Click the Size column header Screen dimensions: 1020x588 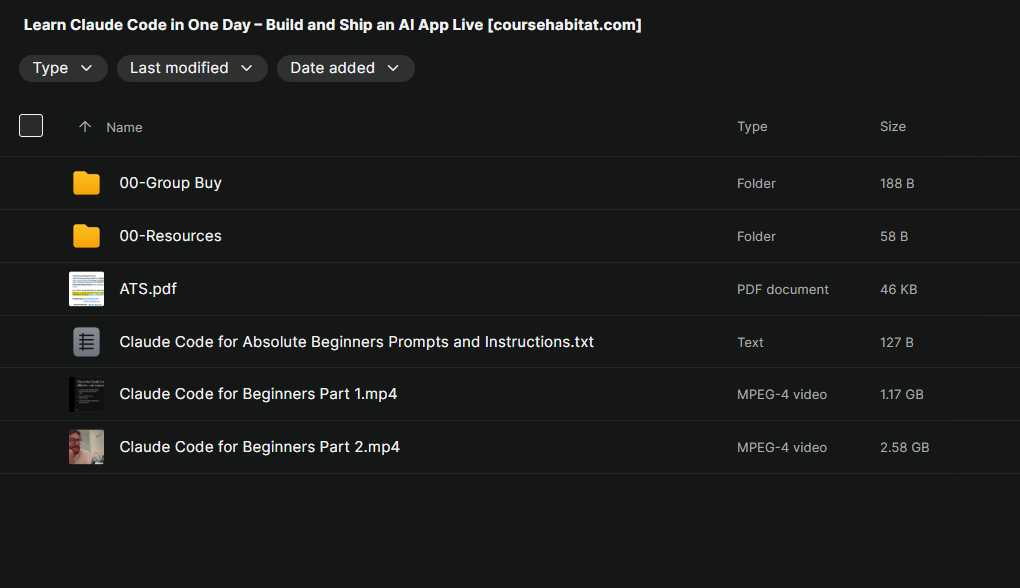click(x=892, y=127)
